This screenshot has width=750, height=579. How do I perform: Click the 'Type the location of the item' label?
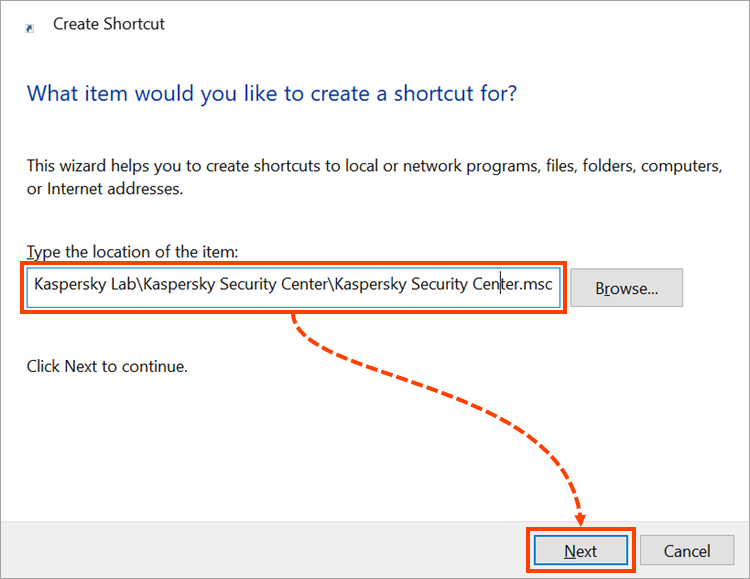click(133, 252)
